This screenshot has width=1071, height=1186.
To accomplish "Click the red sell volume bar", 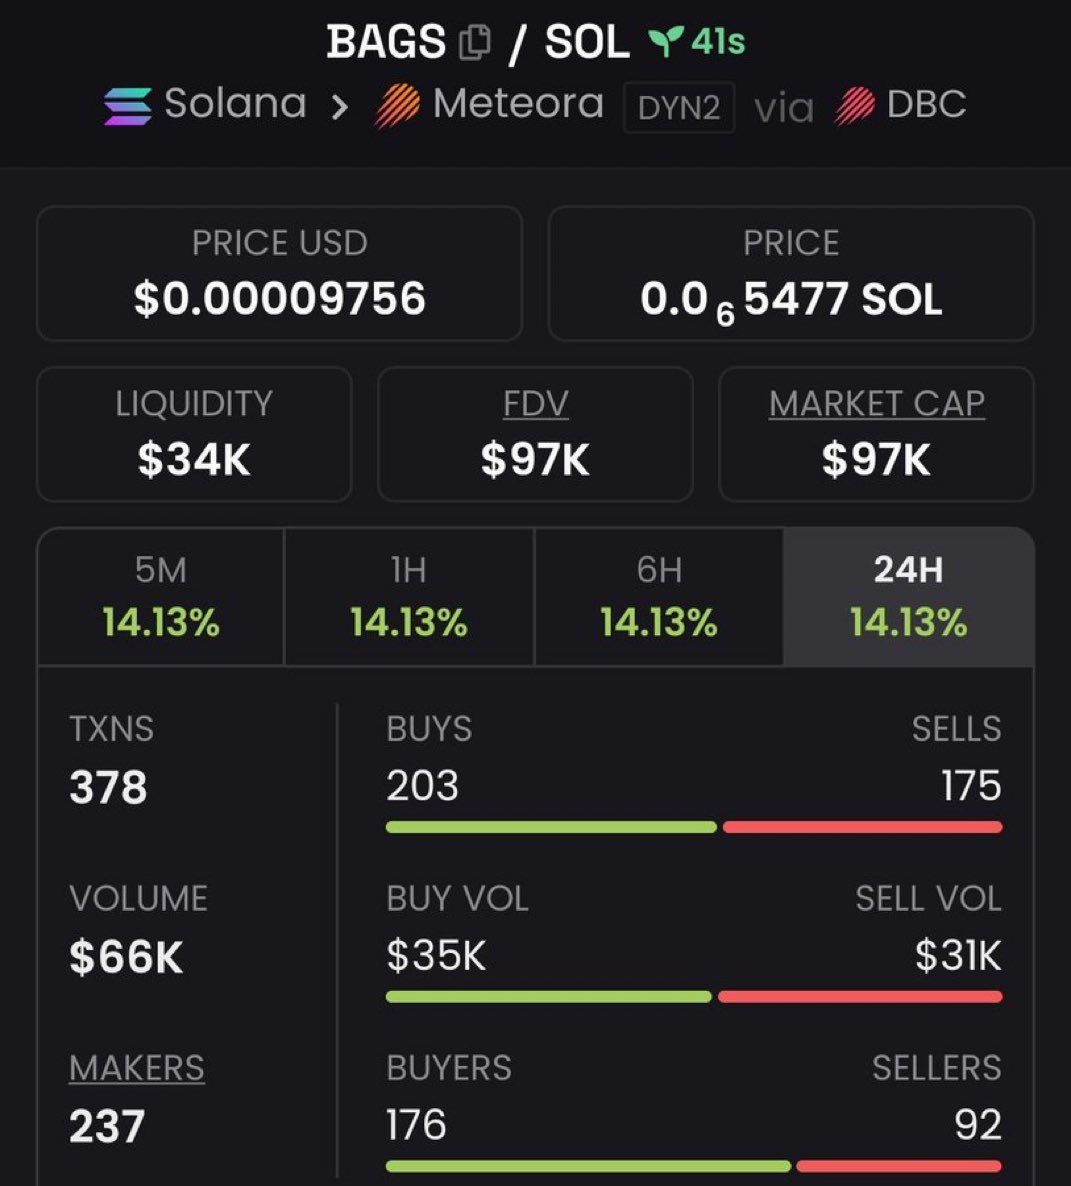I will pyautogui.click(x=861, y=997).
